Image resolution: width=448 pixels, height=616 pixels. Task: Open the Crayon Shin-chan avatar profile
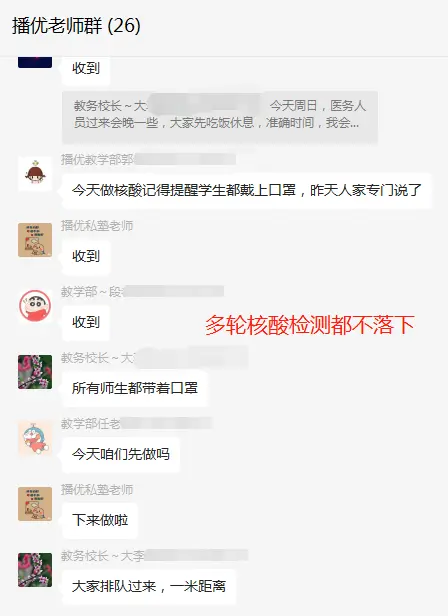(35, 306)
